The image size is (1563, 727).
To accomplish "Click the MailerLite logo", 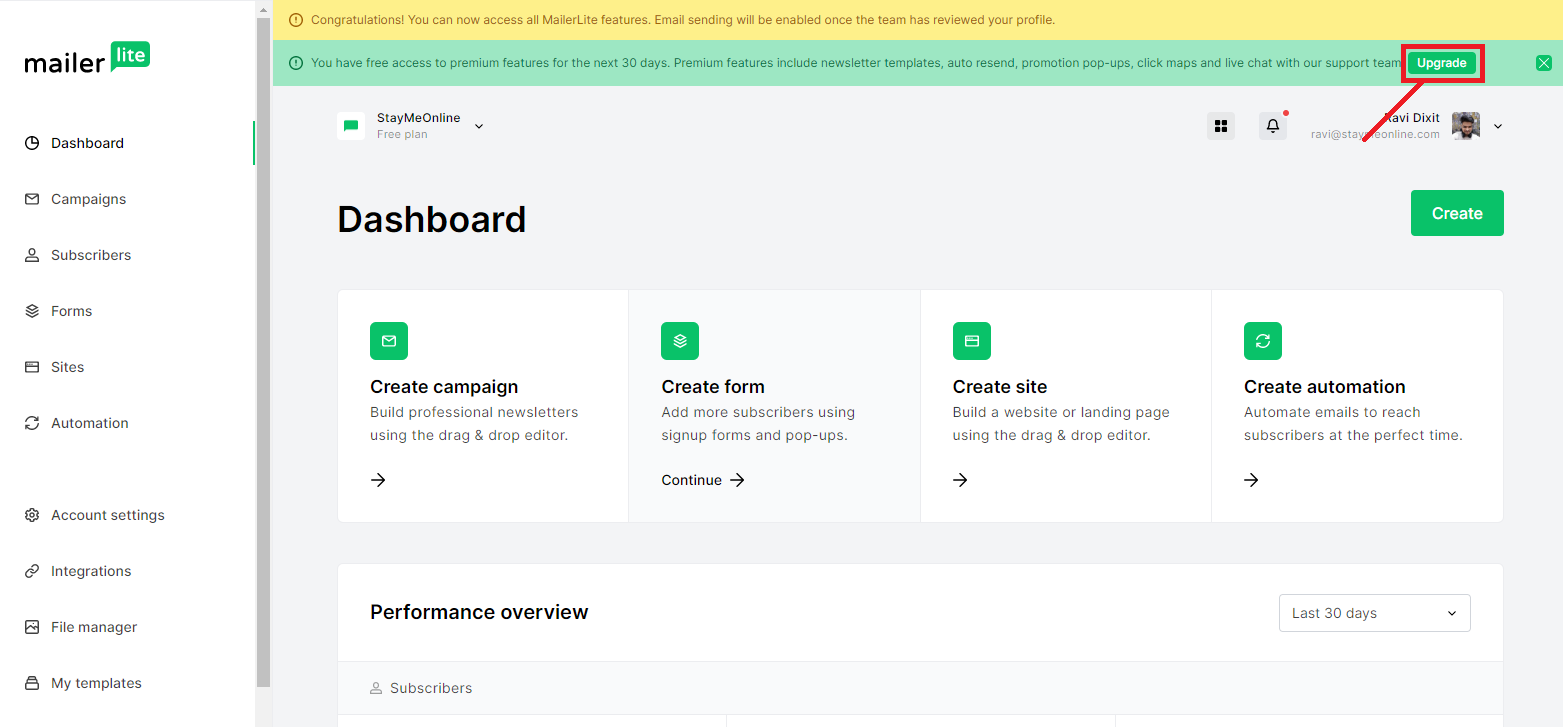I will tap(87, 59).
